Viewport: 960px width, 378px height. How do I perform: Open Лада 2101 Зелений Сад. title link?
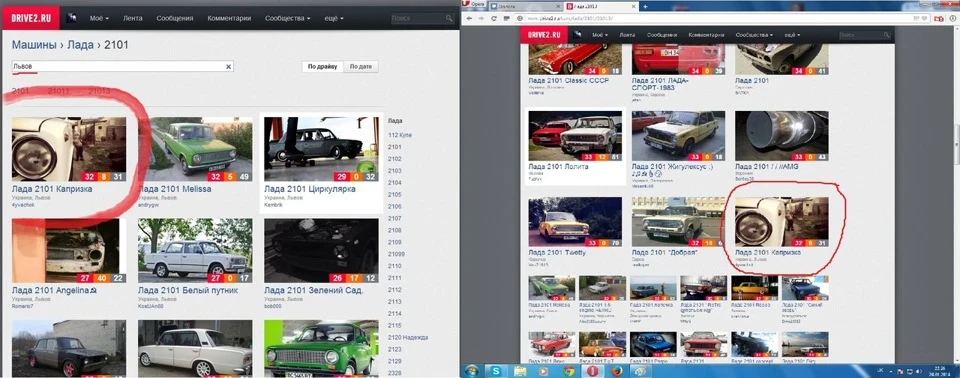click(314, 290)
